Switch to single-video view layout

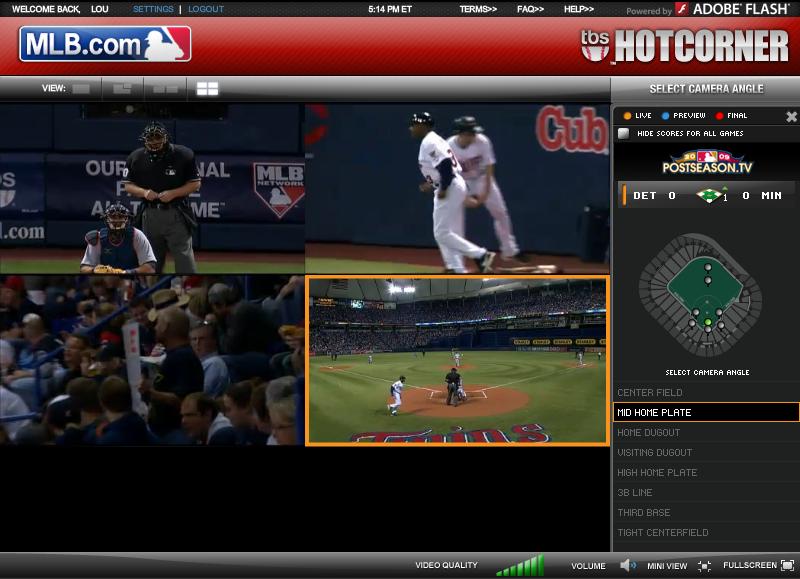click(81, 89)
